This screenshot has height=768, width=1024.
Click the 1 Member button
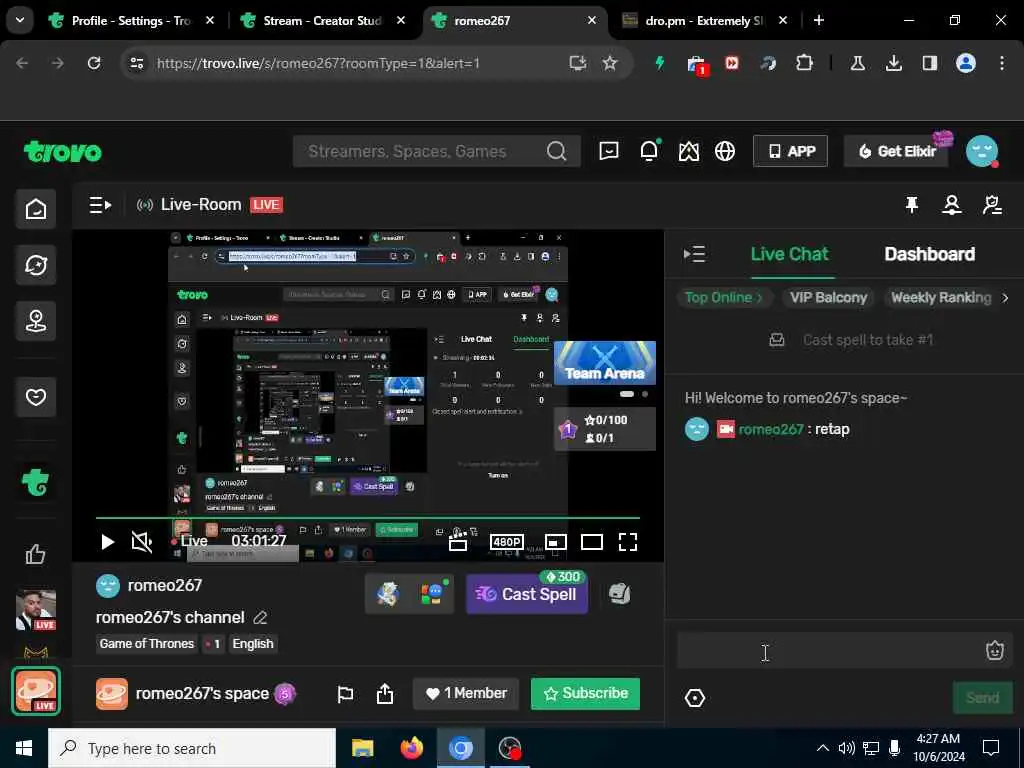point(466,694)
